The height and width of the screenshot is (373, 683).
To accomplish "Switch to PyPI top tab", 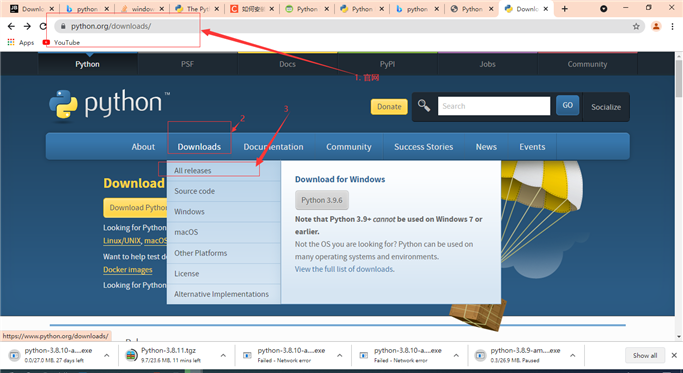I will coord(387,64).
